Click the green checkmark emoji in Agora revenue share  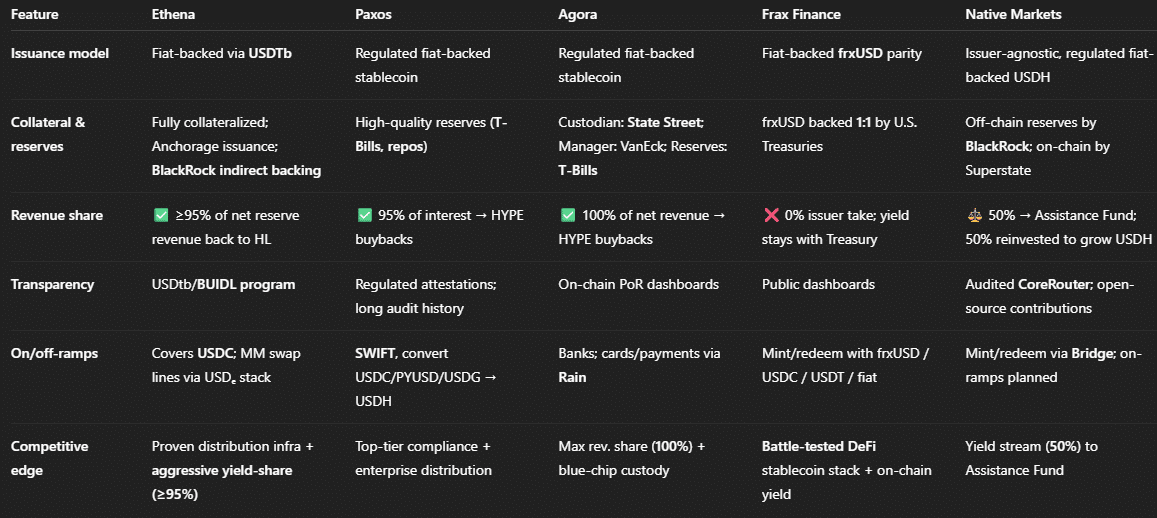click(566, 215)
